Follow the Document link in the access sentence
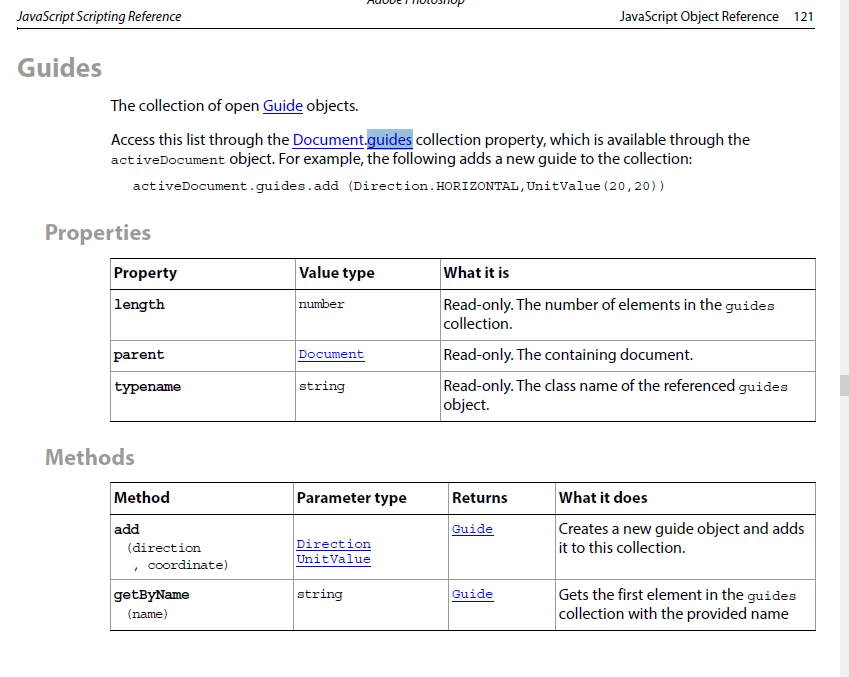 (328, 140)
